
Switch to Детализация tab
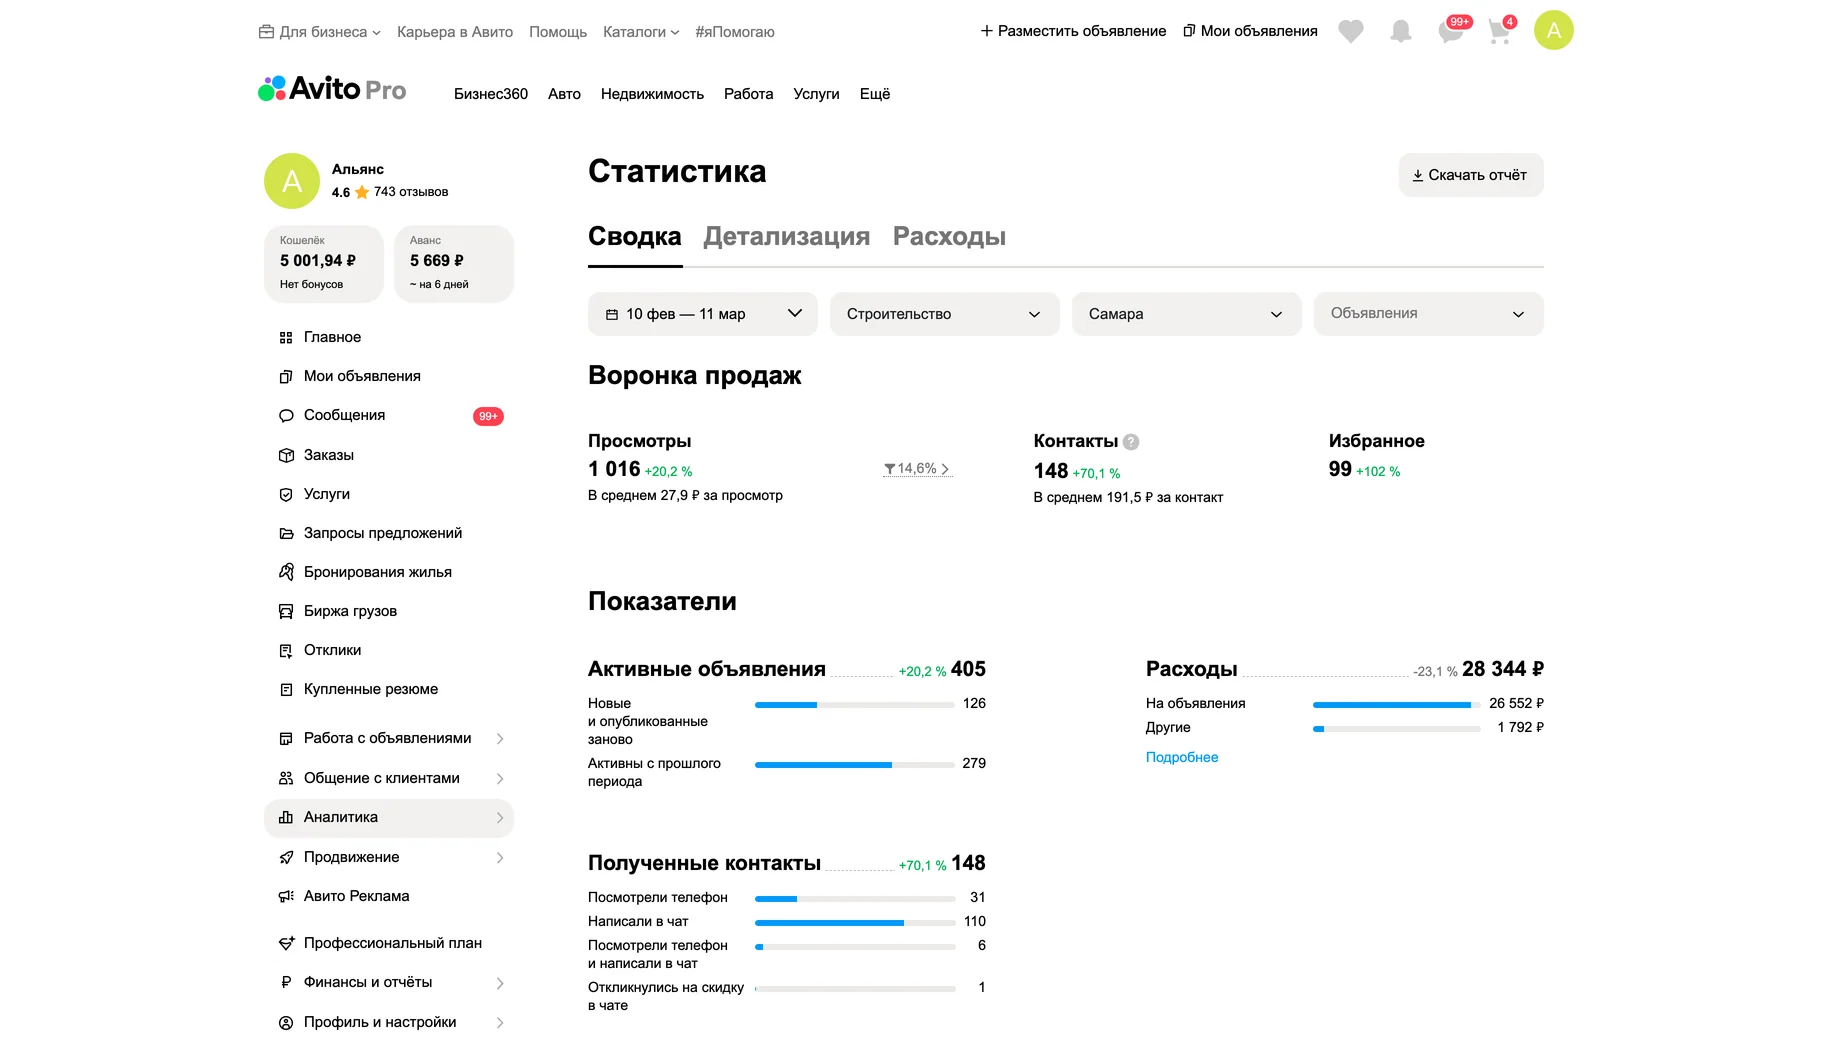coord(787,237)
